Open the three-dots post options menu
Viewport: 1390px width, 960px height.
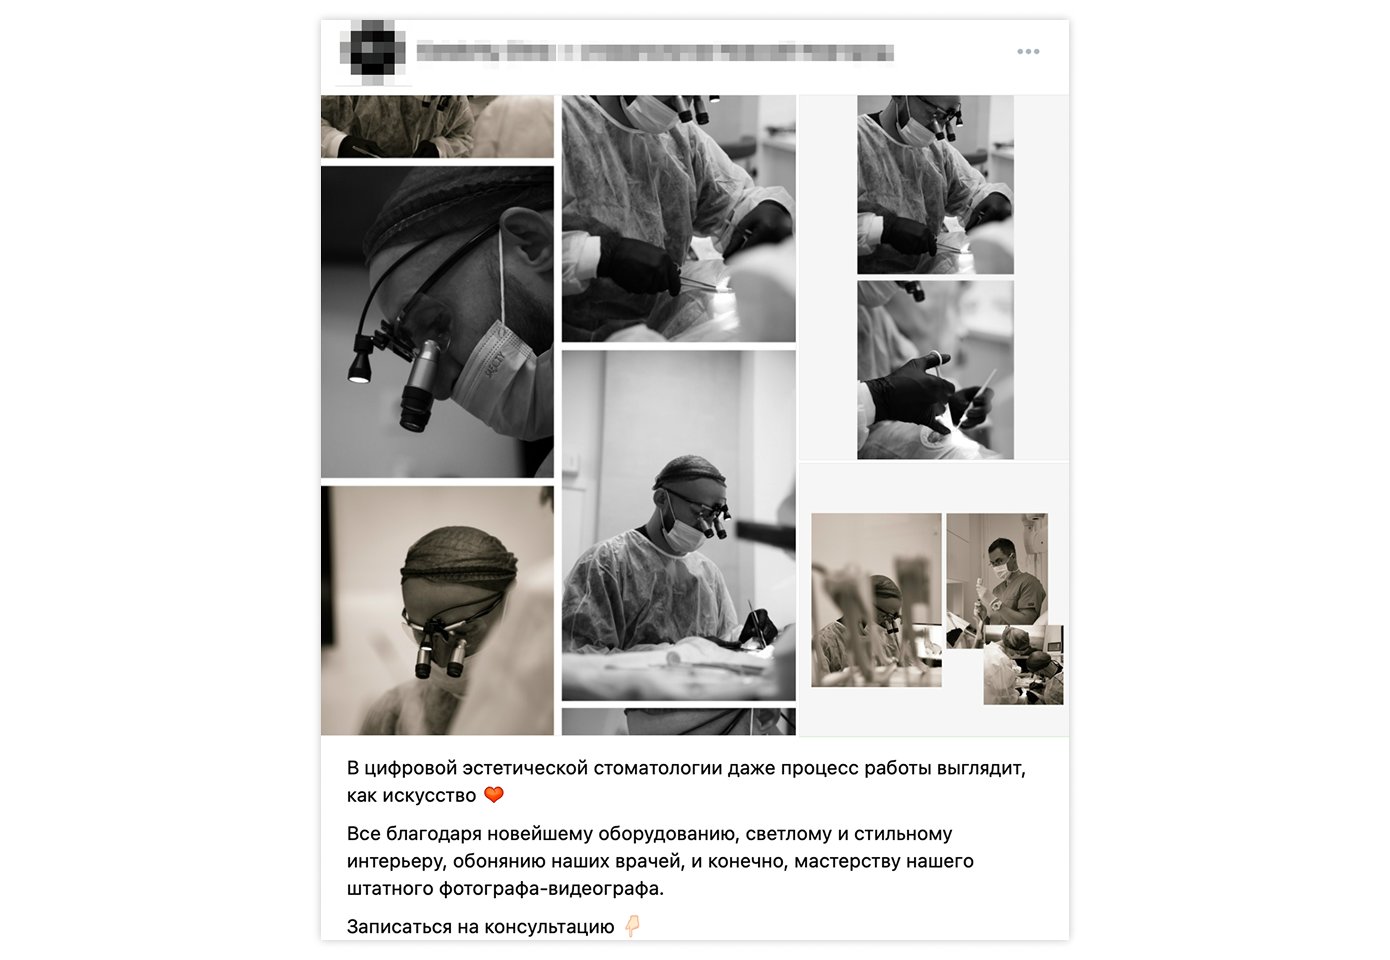(x=1028, y=51)
